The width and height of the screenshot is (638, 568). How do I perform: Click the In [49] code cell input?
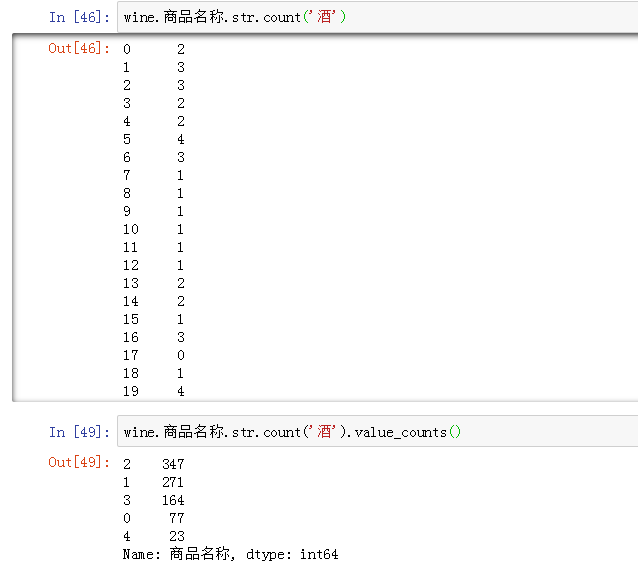[x=378, y=431]
